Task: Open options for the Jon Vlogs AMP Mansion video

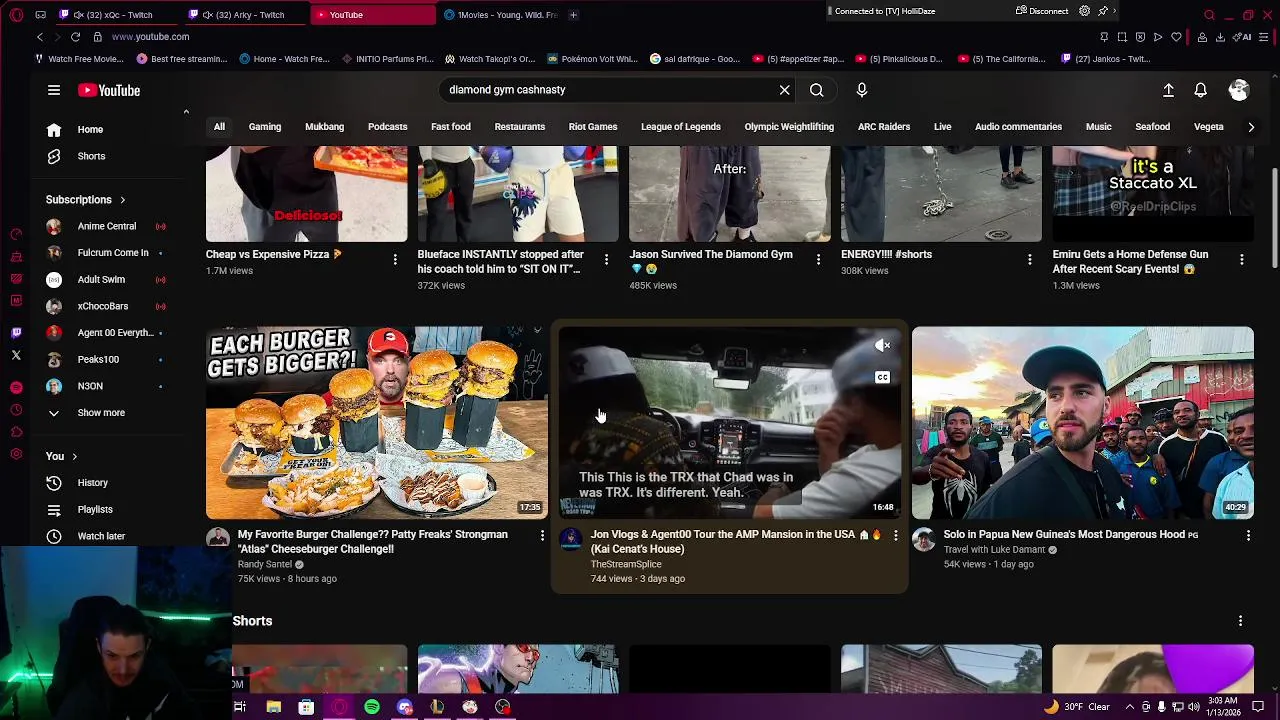Action: pos(896,536)
